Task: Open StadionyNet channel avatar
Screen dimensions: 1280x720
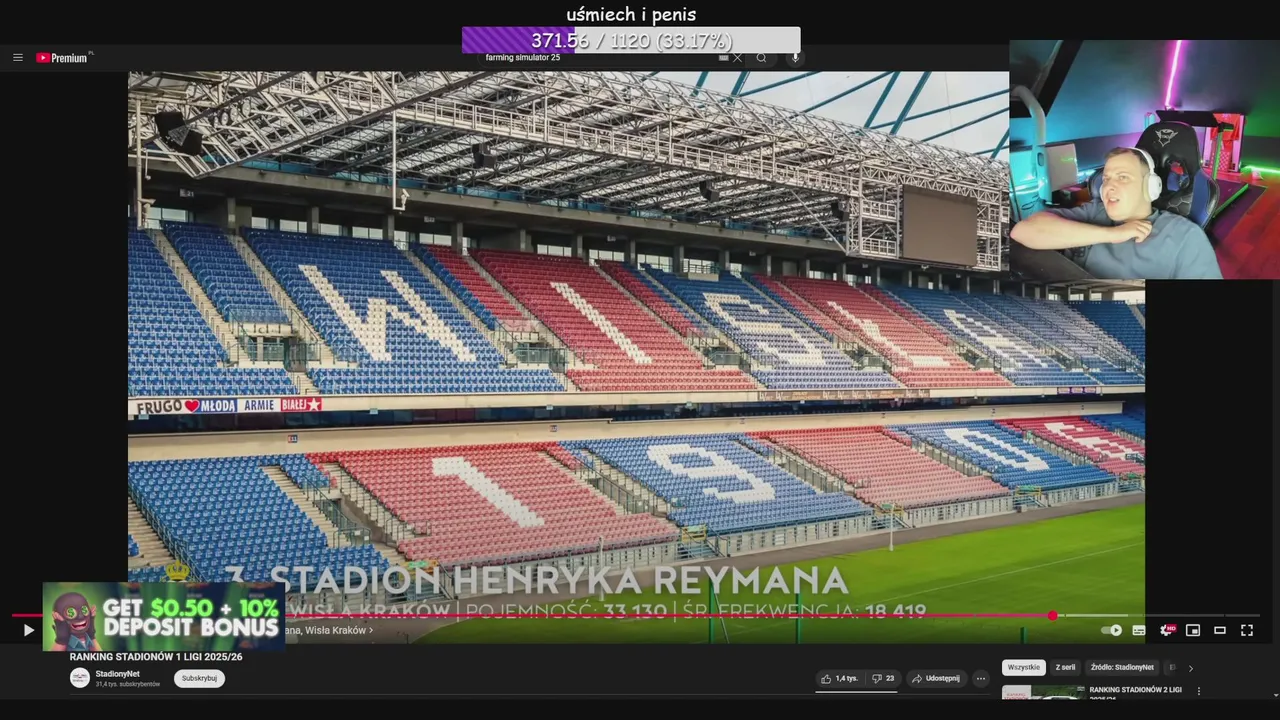Action: tap(80, 678)
